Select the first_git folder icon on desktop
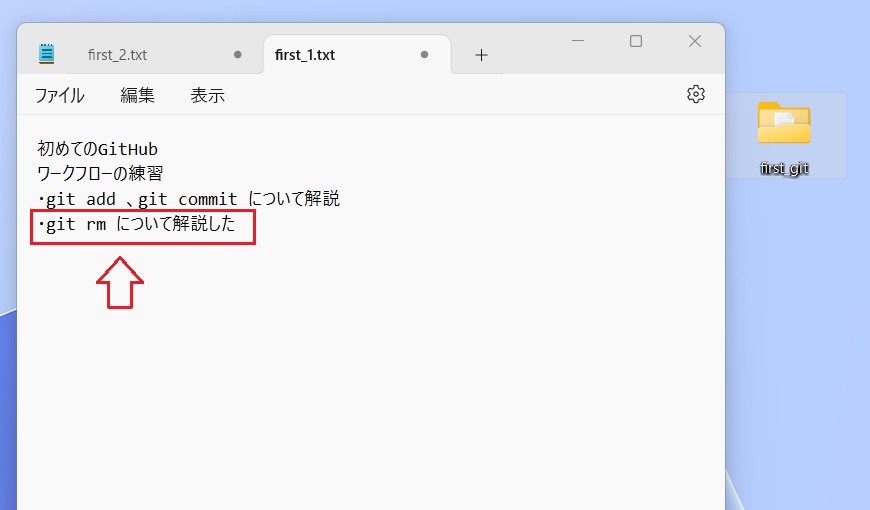The height and width of the screenshot is (510, 870). [x=784, y=124]
